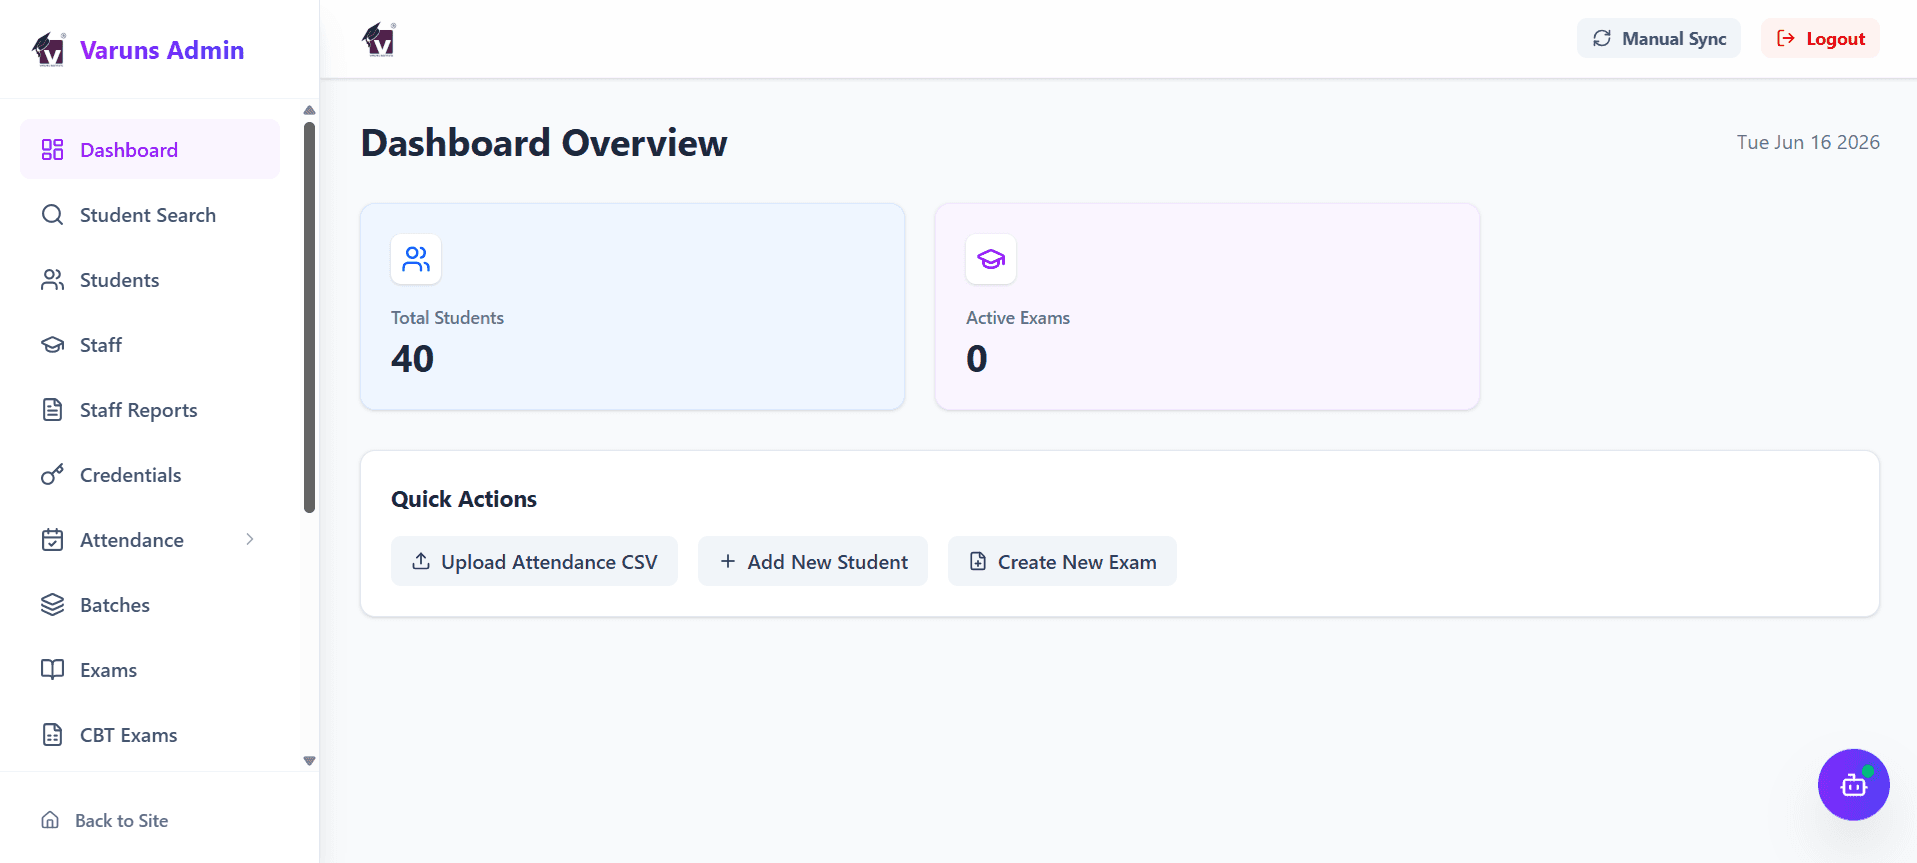The width and height of the screenshot is (1917, 863).
Task: Click the Active Exams graduation cap icon
Action: pyautogui.click(x=991, y=259)
